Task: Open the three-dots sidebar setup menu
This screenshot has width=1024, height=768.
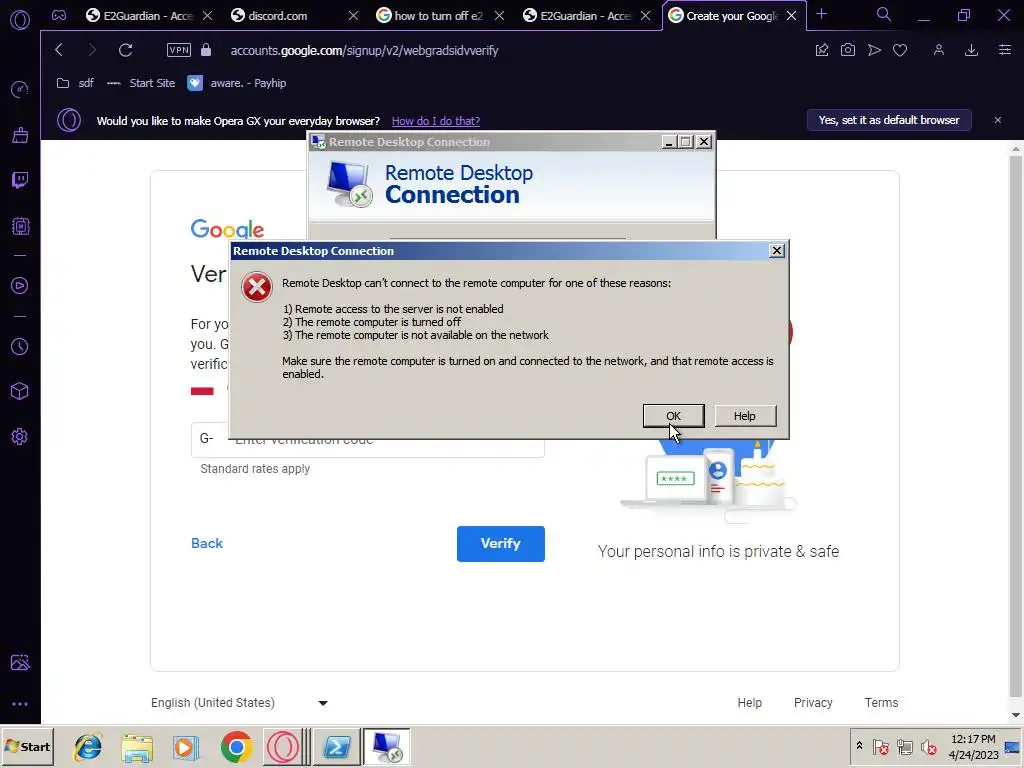Action: [x=20, y=704]
